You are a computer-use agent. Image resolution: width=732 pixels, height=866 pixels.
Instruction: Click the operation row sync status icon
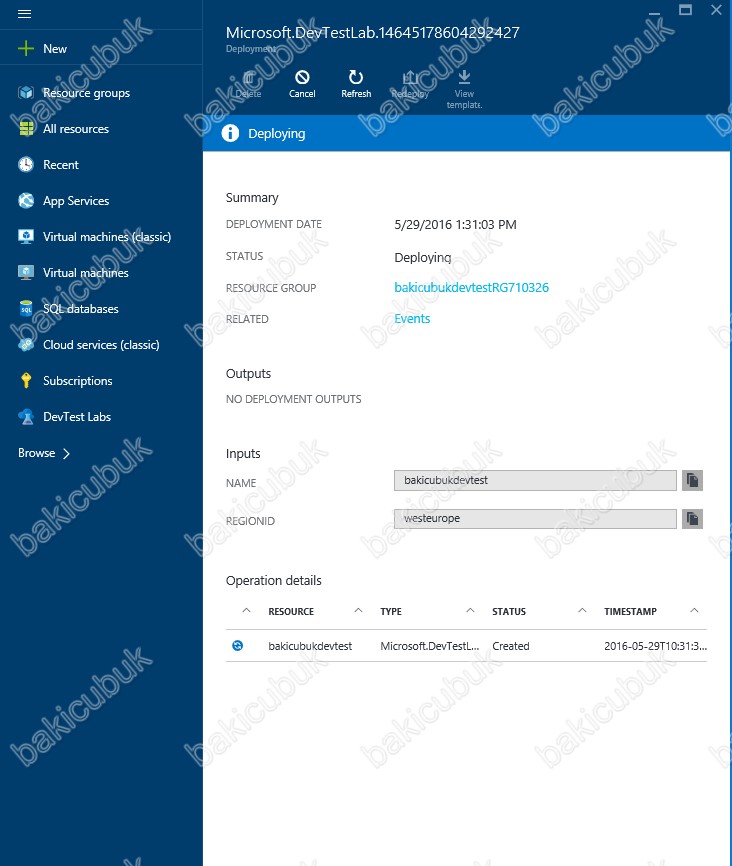click(x=238, y=646)
